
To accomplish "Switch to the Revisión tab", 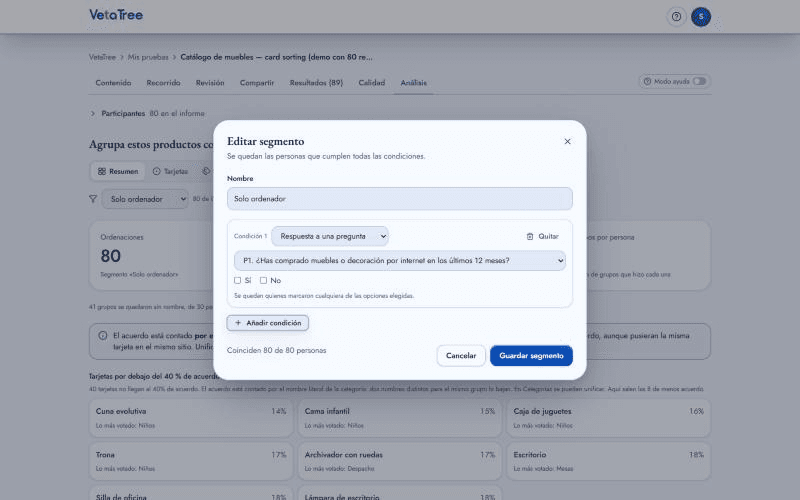I will (x=210, y=83).
